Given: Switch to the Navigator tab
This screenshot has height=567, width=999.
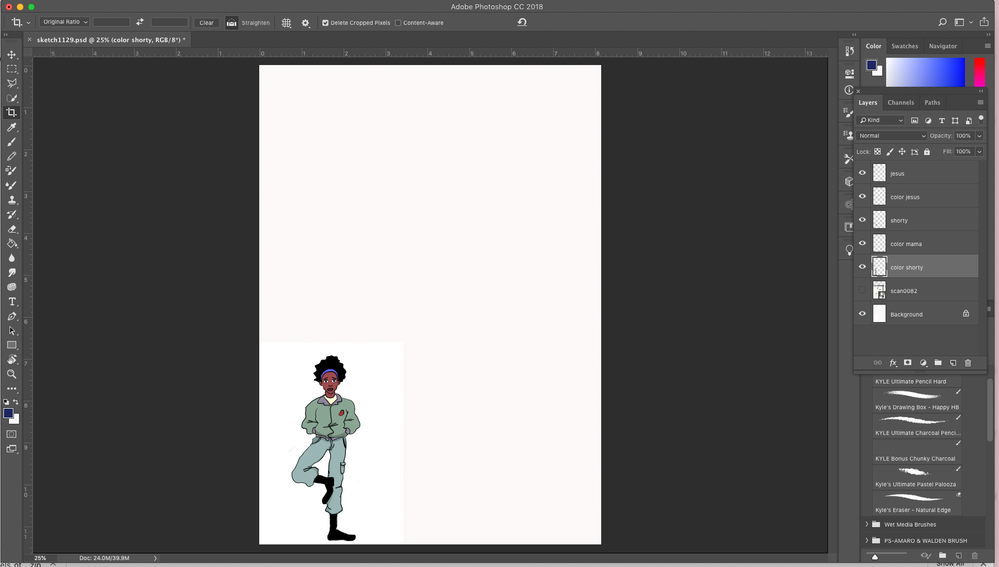Looking at the screenshot, I should [x=942, y=46].
